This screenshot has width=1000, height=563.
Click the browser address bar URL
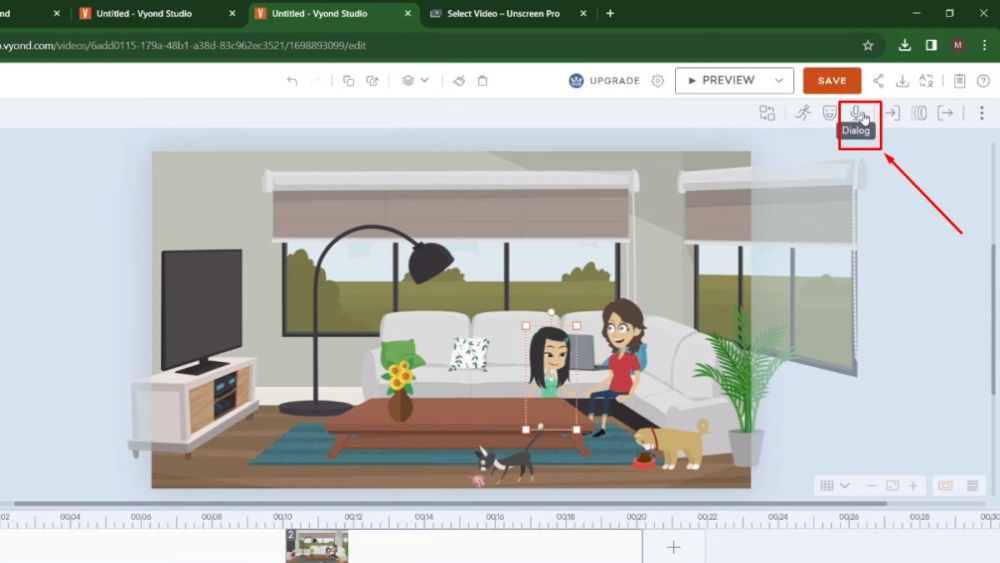click(184, 45)
